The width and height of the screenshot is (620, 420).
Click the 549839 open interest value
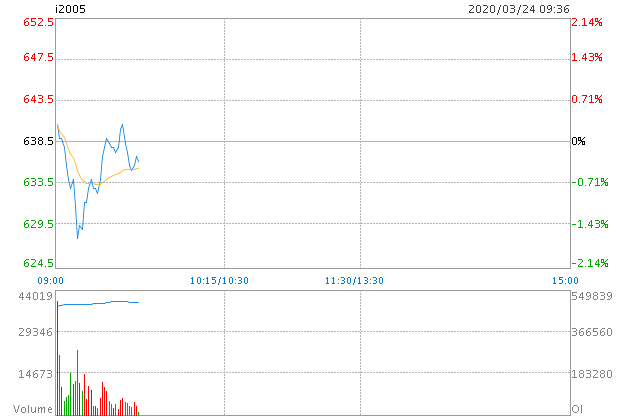[590, 297]
